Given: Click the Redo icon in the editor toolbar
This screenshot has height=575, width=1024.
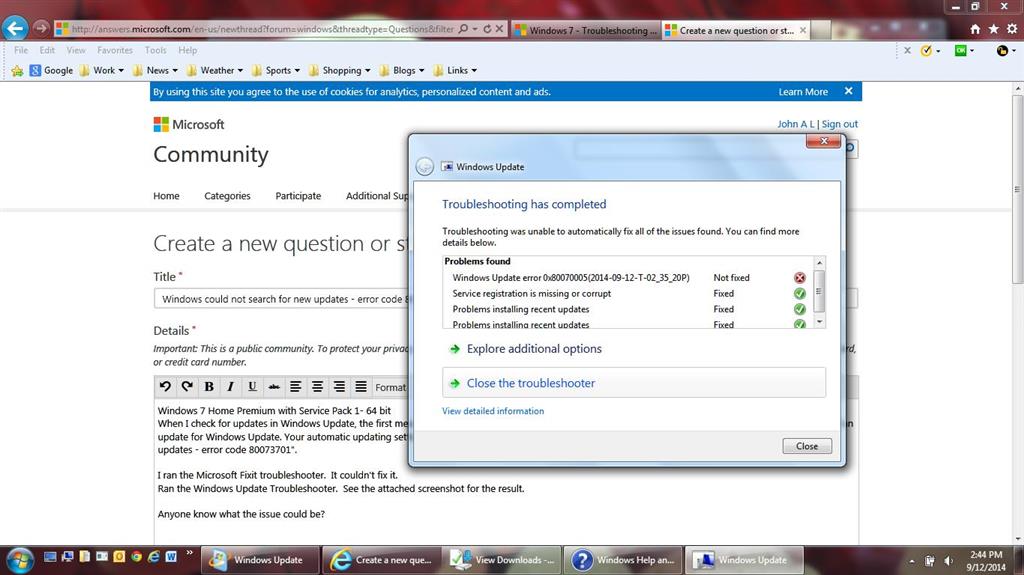Looking at the screenshot, I should point(187,387).
